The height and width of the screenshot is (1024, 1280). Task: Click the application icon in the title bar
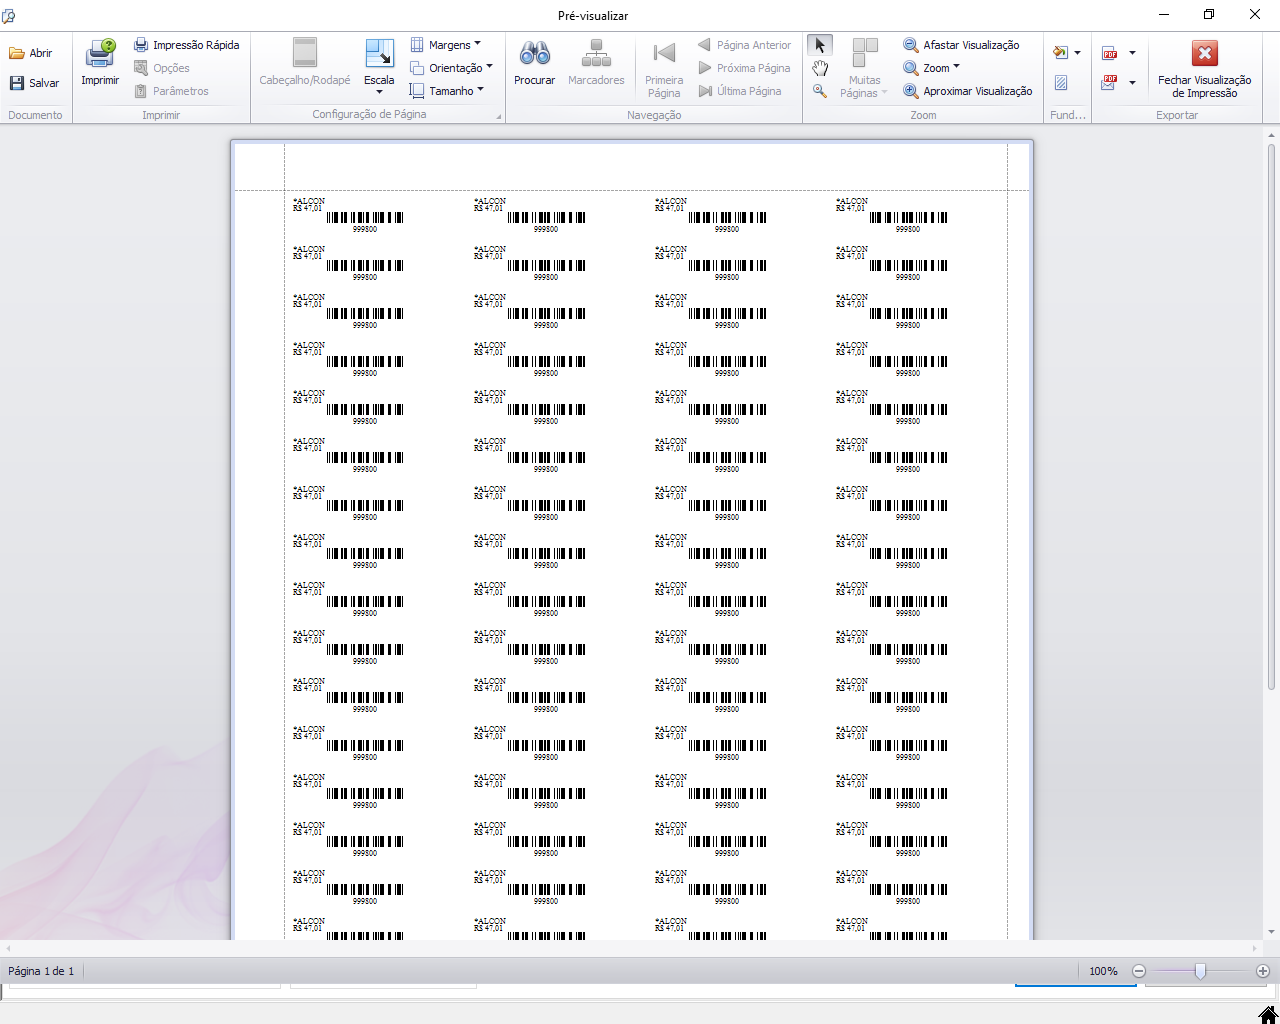coord(9,15)
